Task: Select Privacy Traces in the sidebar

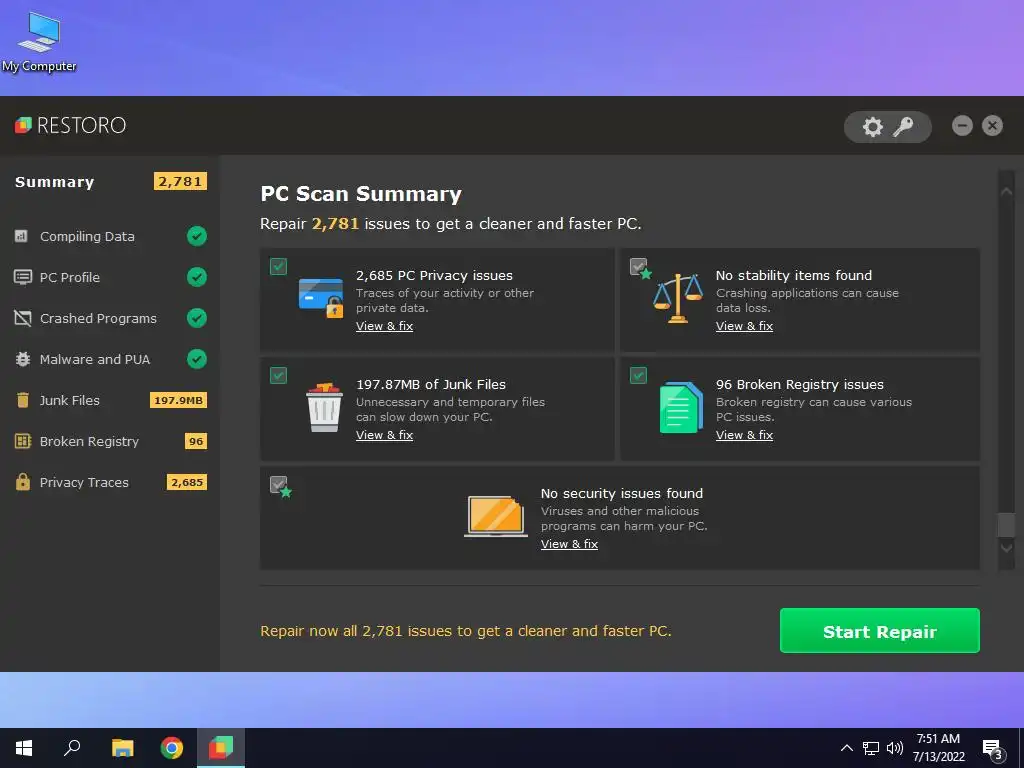Action: (110, 482)
